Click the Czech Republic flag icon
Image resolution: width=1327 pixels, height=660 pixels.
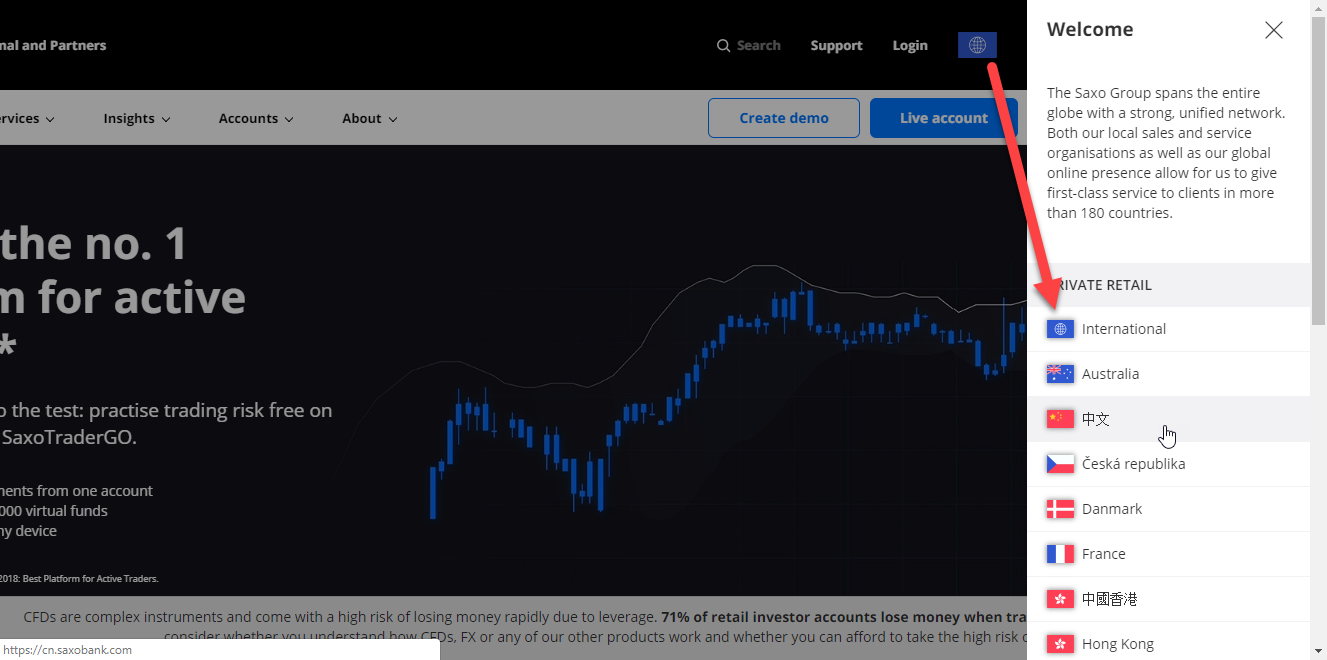pos(1060,464)
